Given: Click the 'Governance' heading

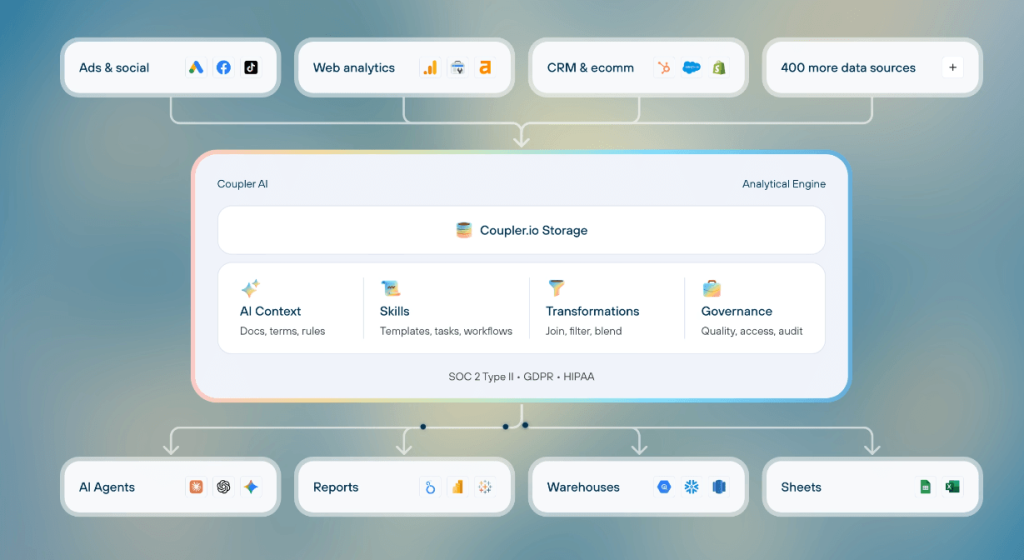Looking at the screenshot, I should [x=737, y=311].
